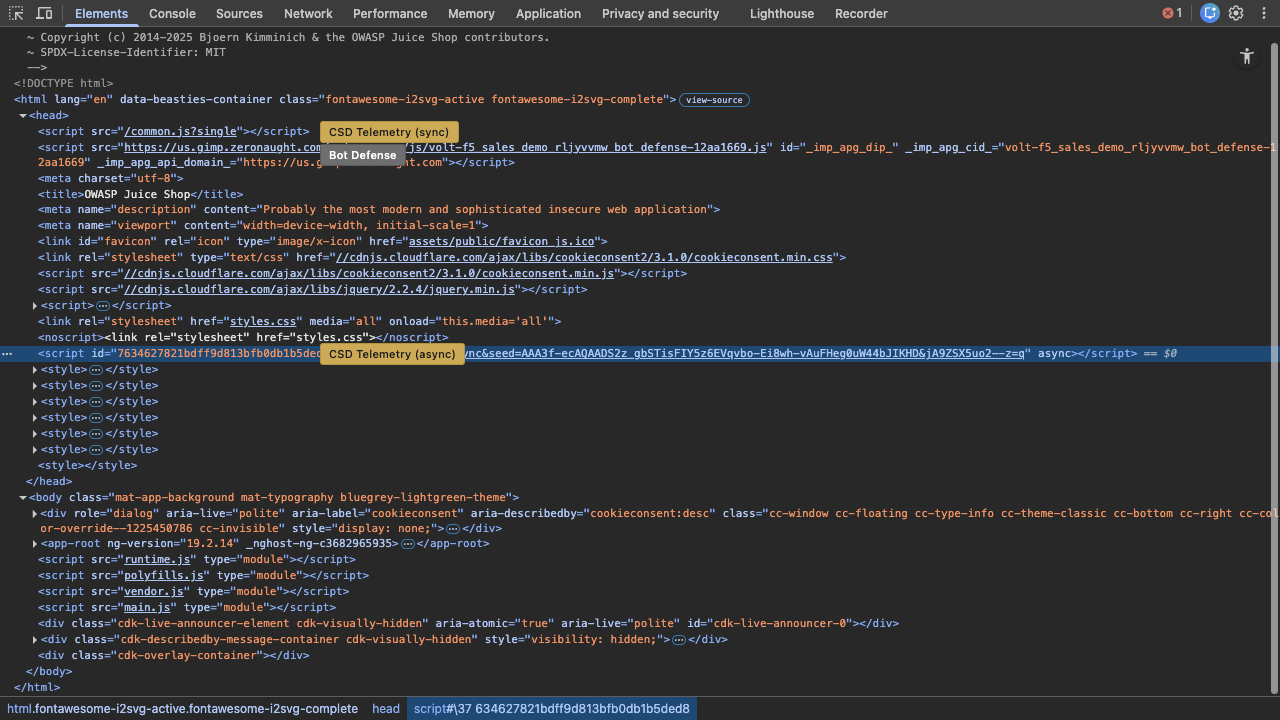Collapse the head element tree node

(22, 115)
